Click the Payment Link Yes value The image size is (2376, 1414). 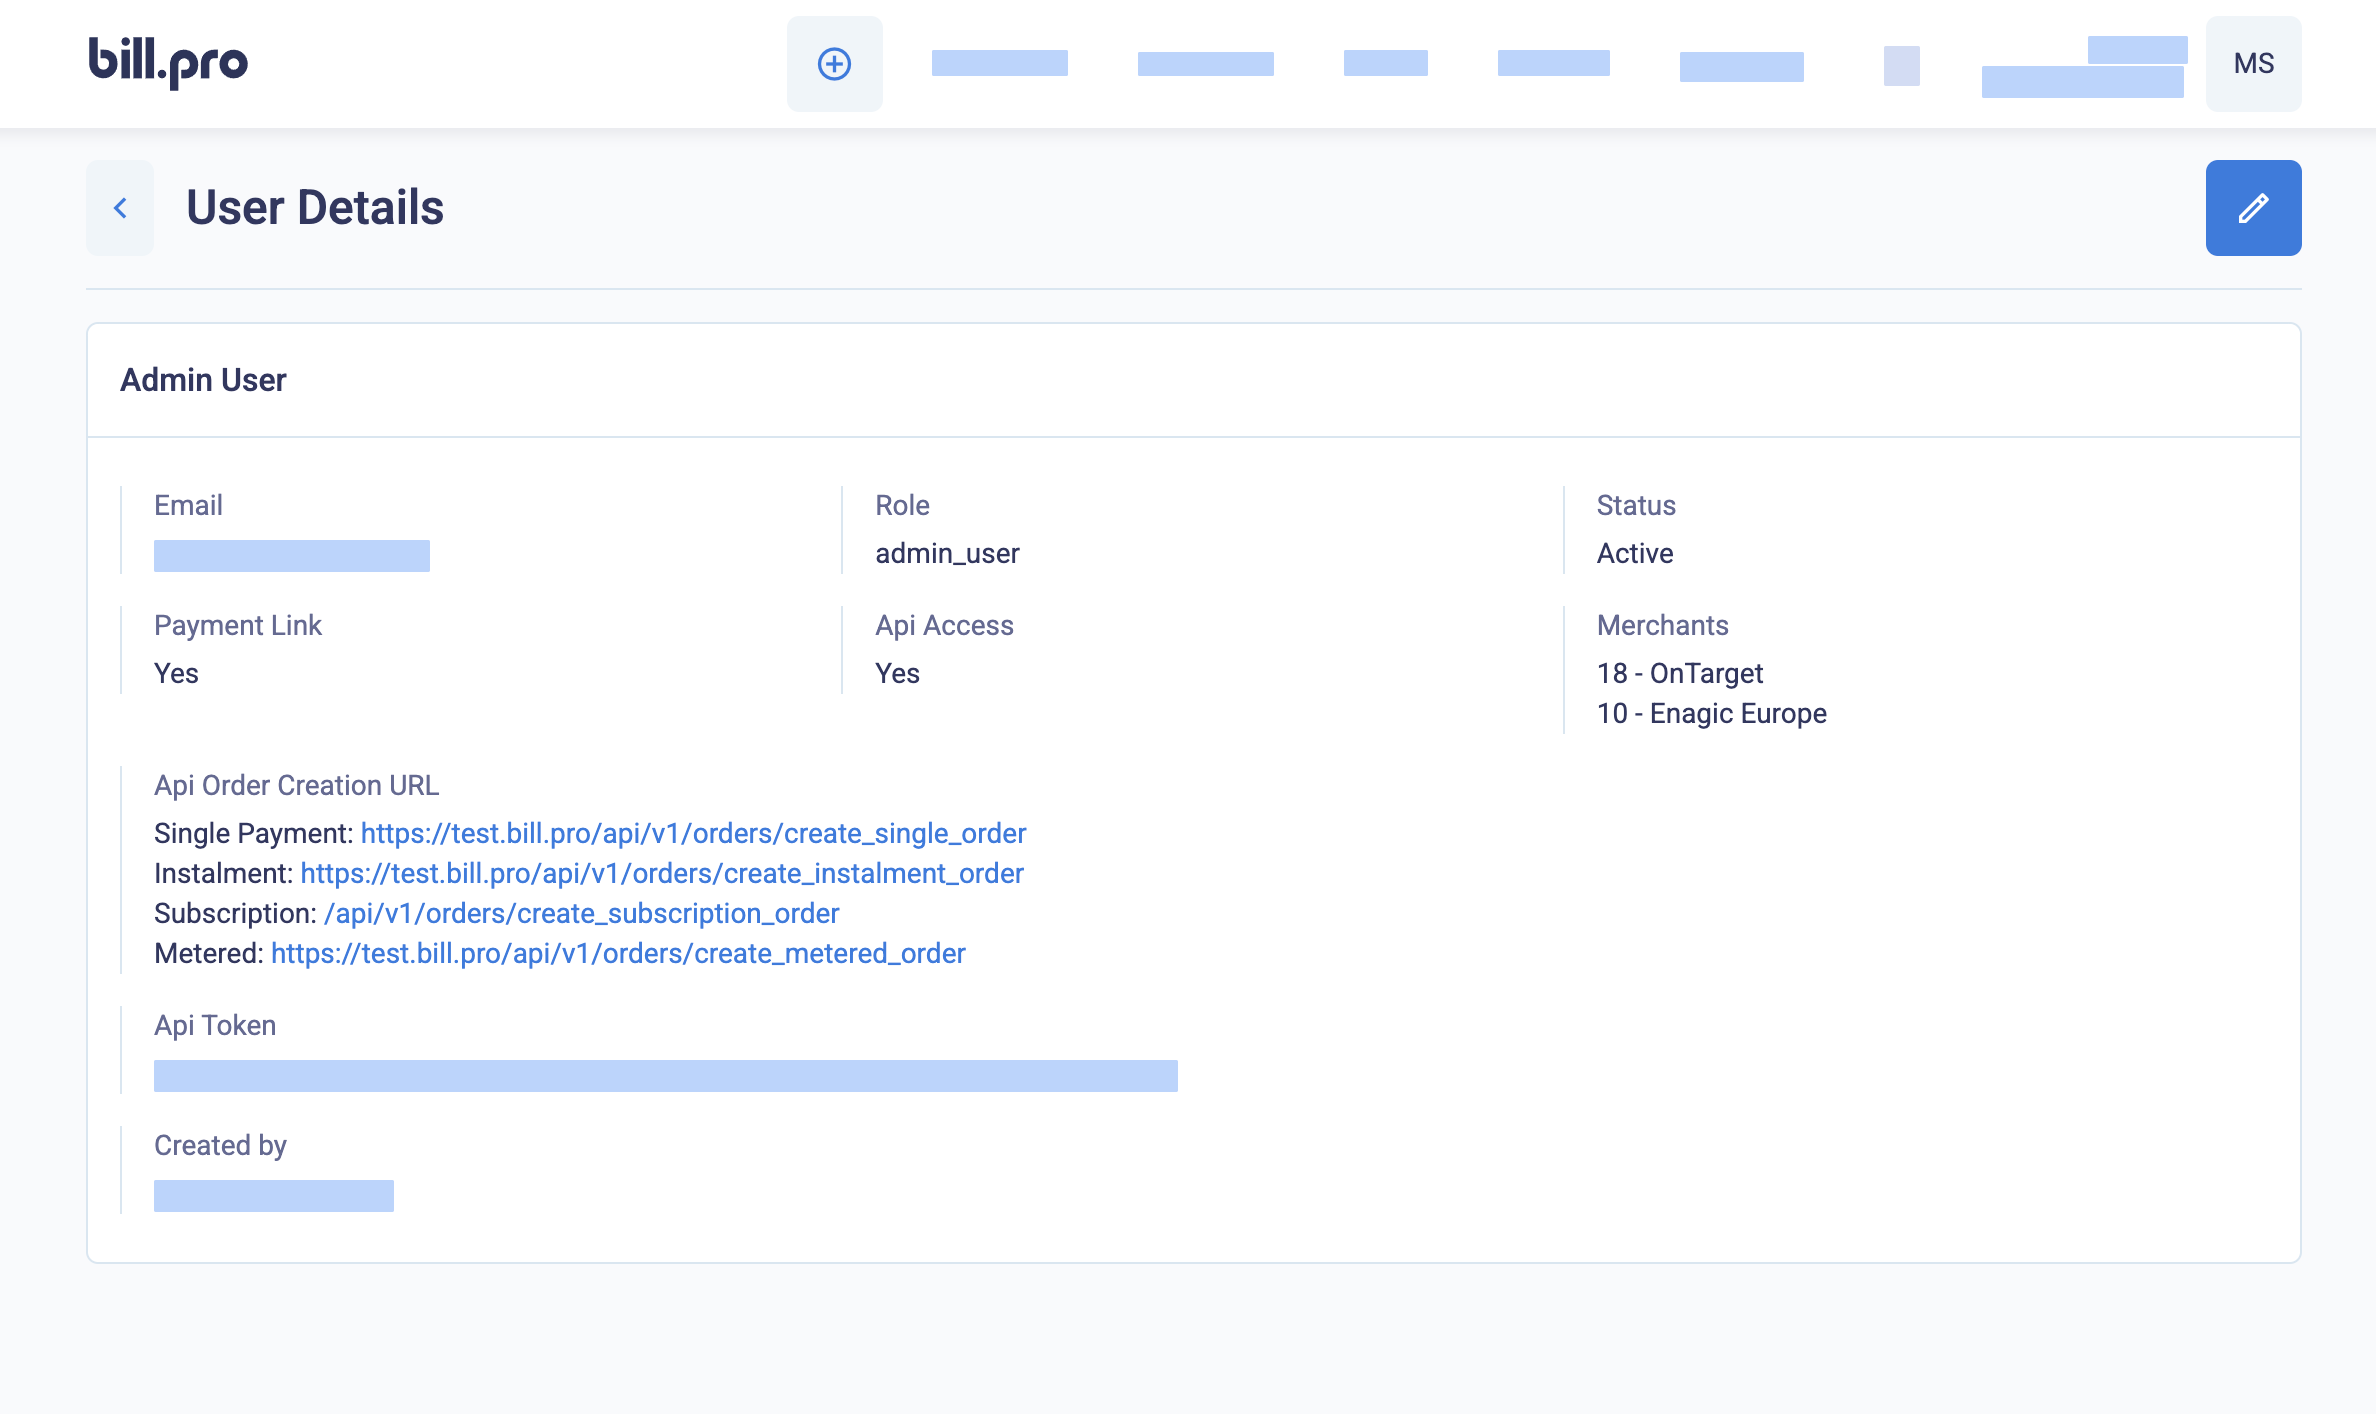point(176,673)
